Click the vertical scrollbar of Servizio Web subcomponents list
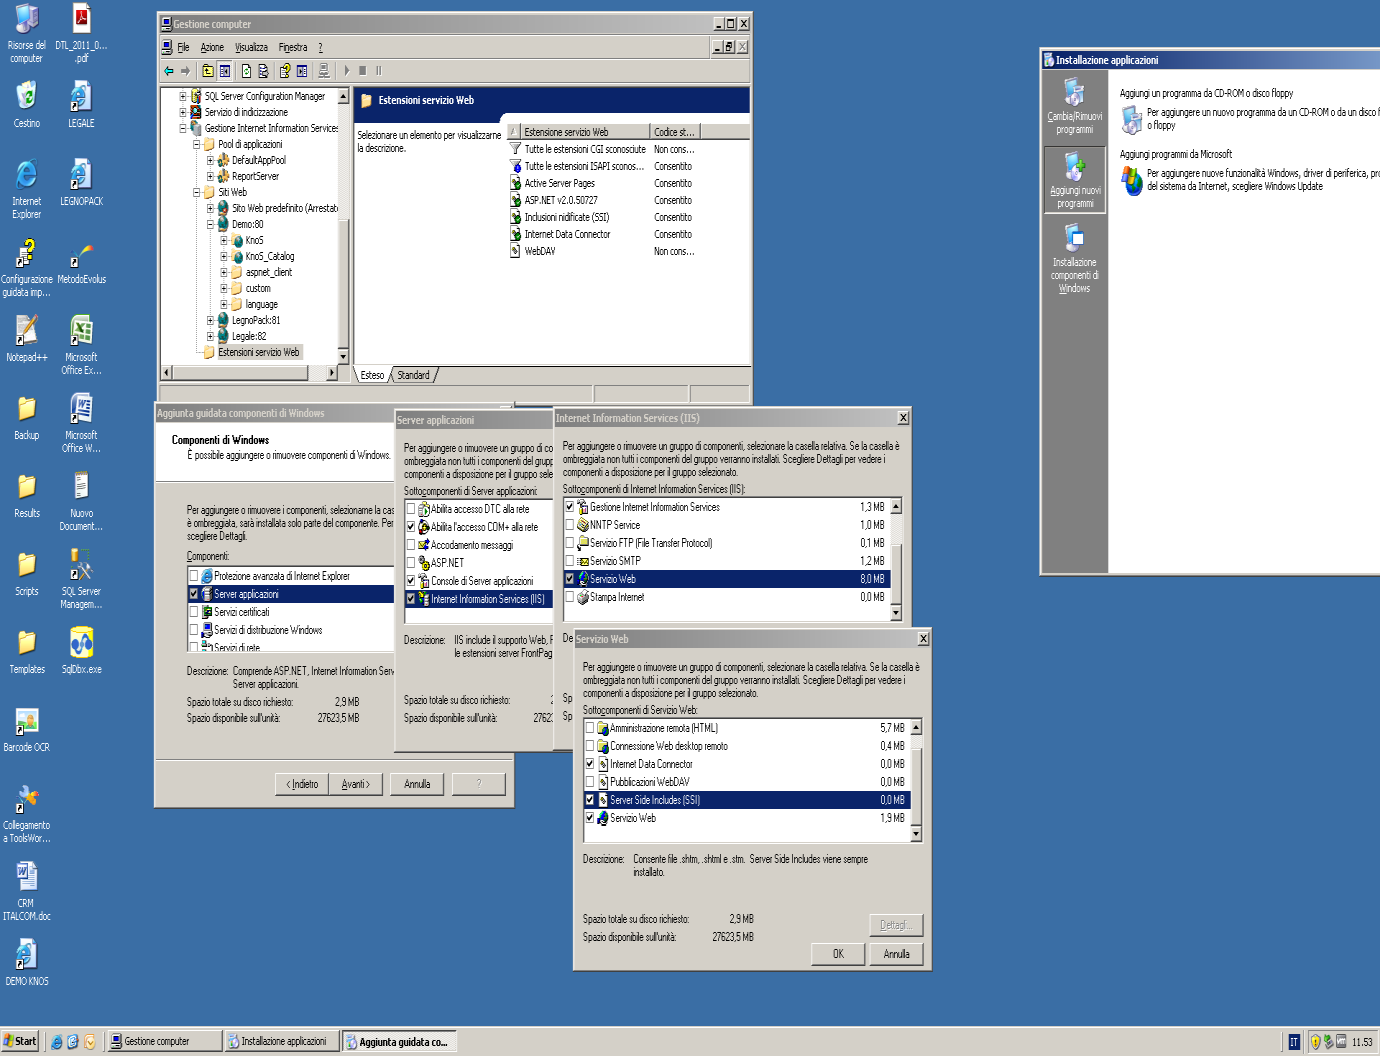Screen dimensions: 1380x1056 916,781
